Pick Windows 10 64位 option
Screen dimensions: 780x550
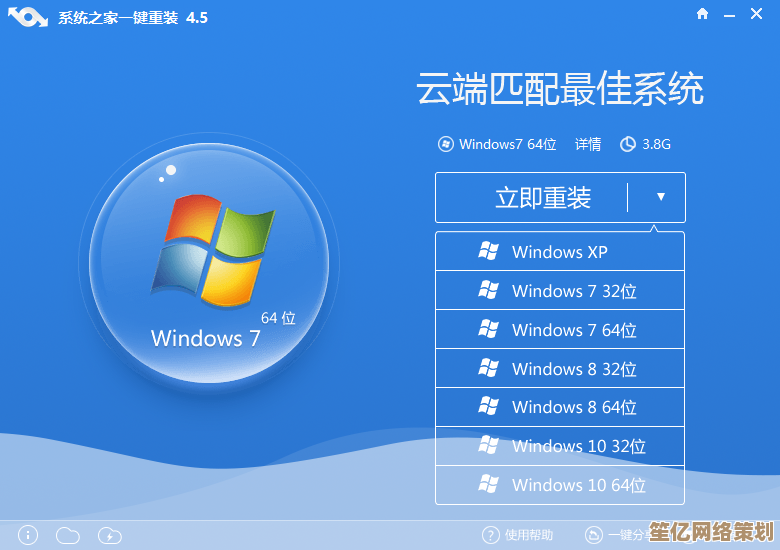coord(560,485)
